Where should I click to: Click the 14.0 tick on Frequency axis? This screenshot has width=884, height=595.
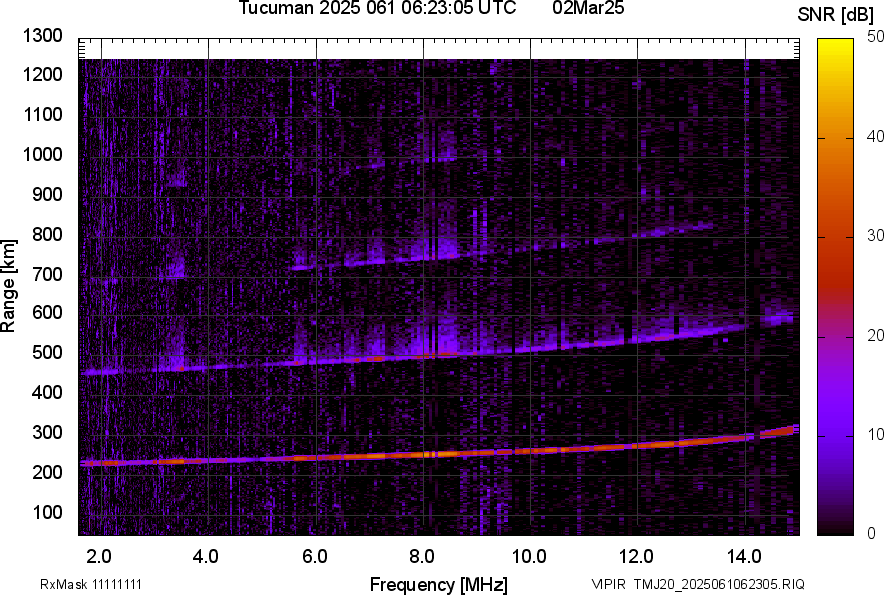[745, 555]
